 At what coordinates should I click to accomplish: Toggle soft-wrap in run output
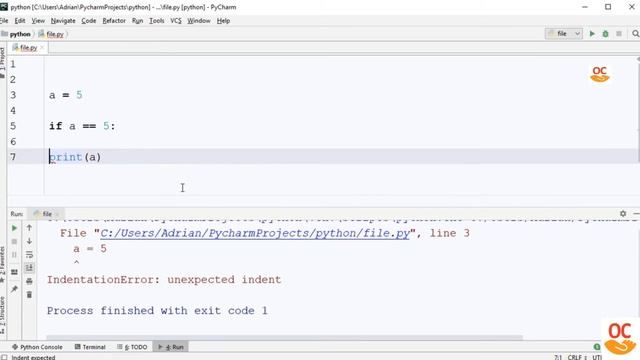click(29, 255)
